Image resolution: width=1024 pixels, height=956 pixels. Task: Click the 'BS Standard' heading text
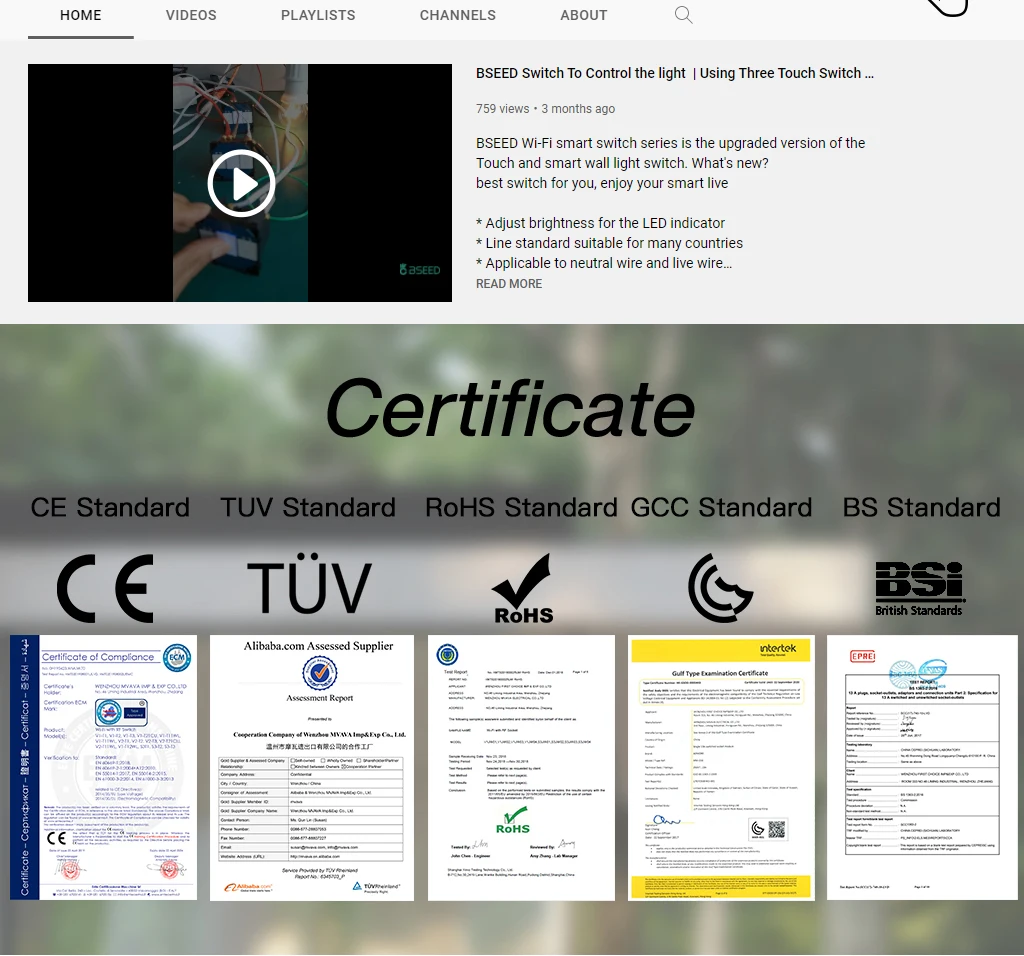pyautogui.click(x=921, y=507)
